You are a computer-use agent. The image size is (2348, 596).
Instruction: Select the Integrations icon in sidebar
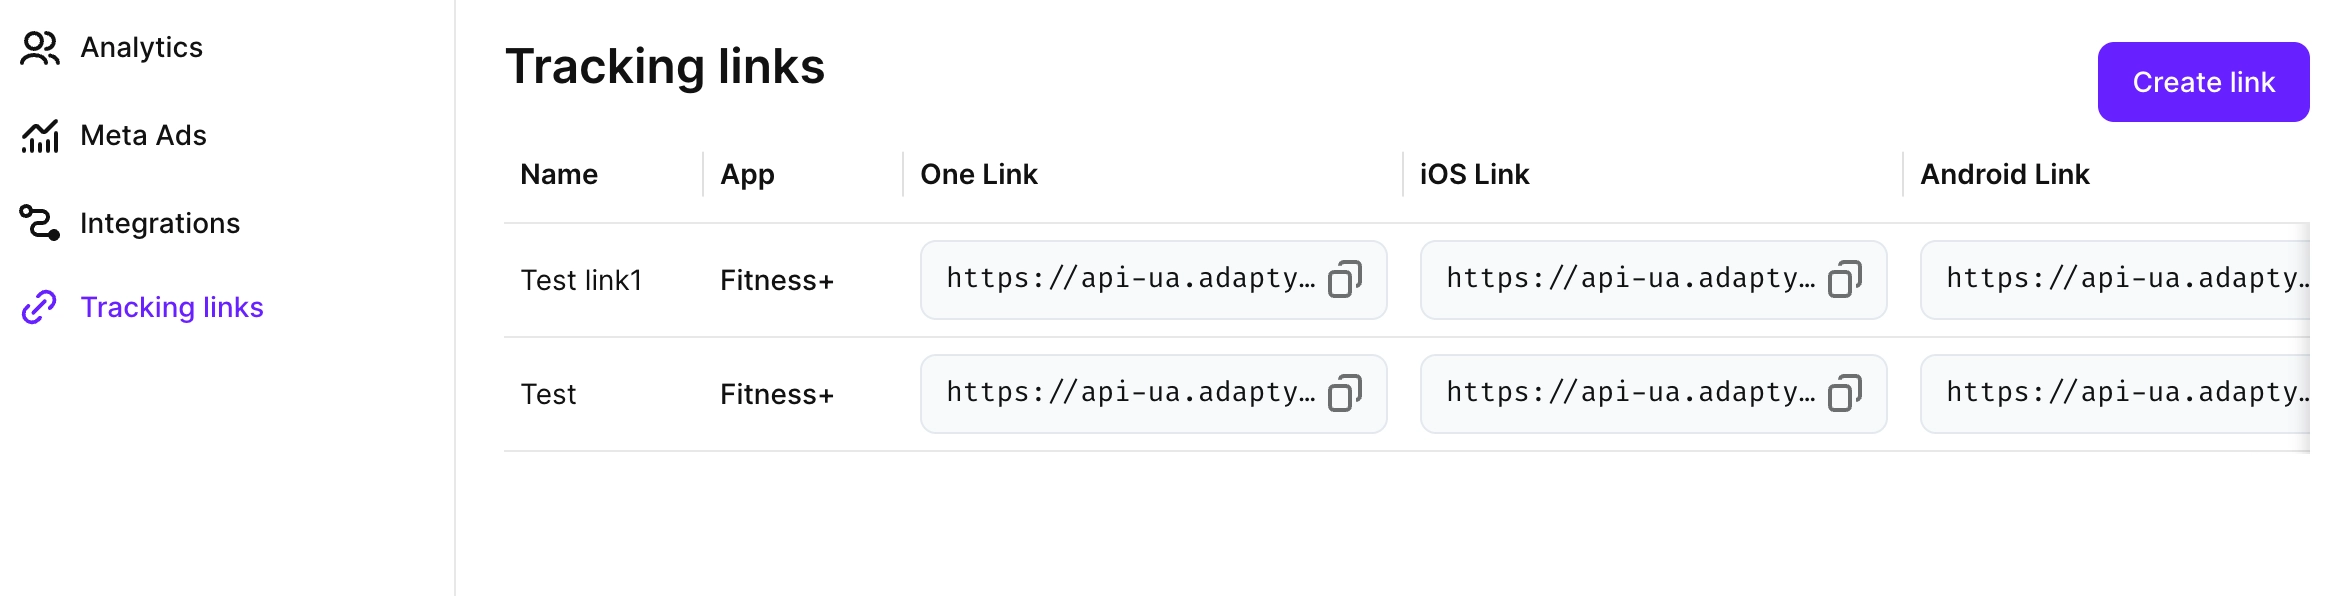click(39, 223)
